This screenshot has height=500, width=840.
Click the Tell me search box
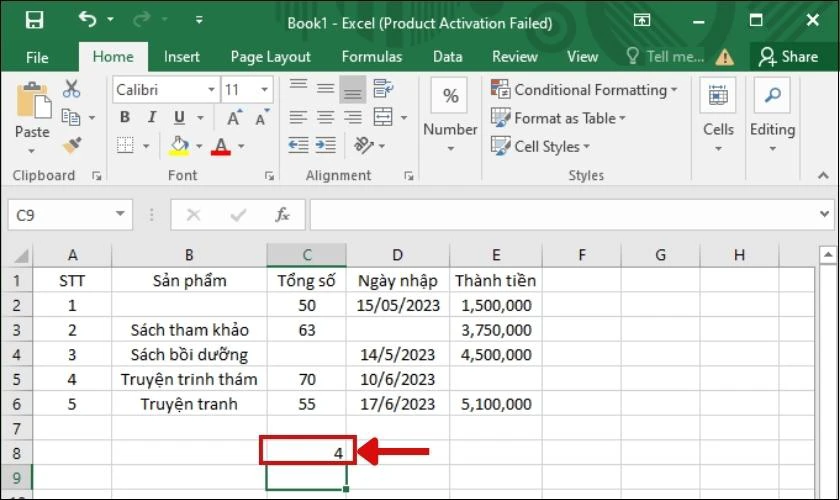[665, 57]
